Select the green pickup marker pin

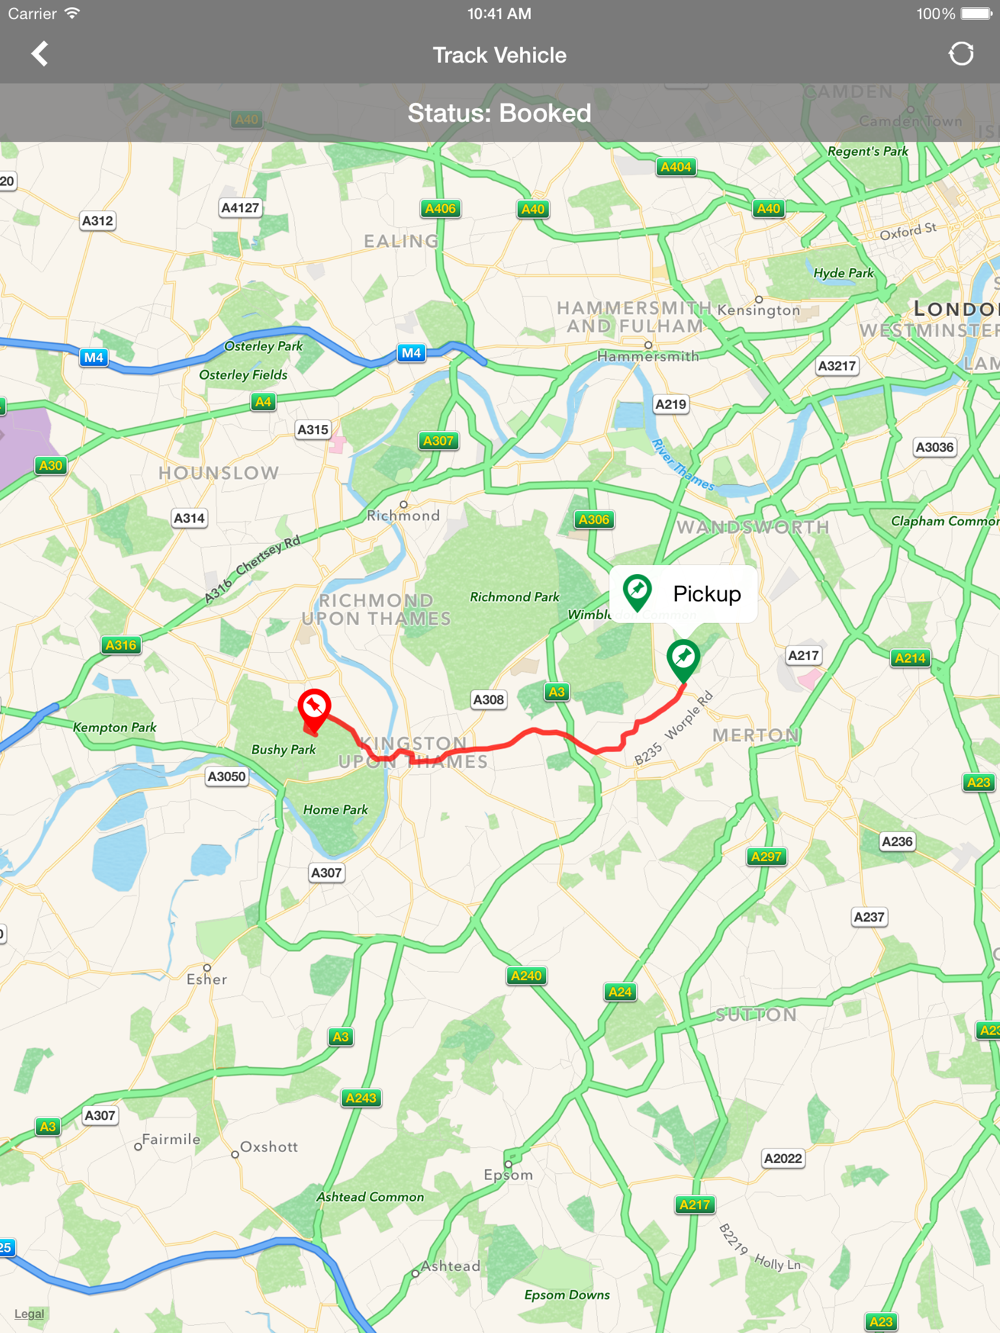point(683,661)
